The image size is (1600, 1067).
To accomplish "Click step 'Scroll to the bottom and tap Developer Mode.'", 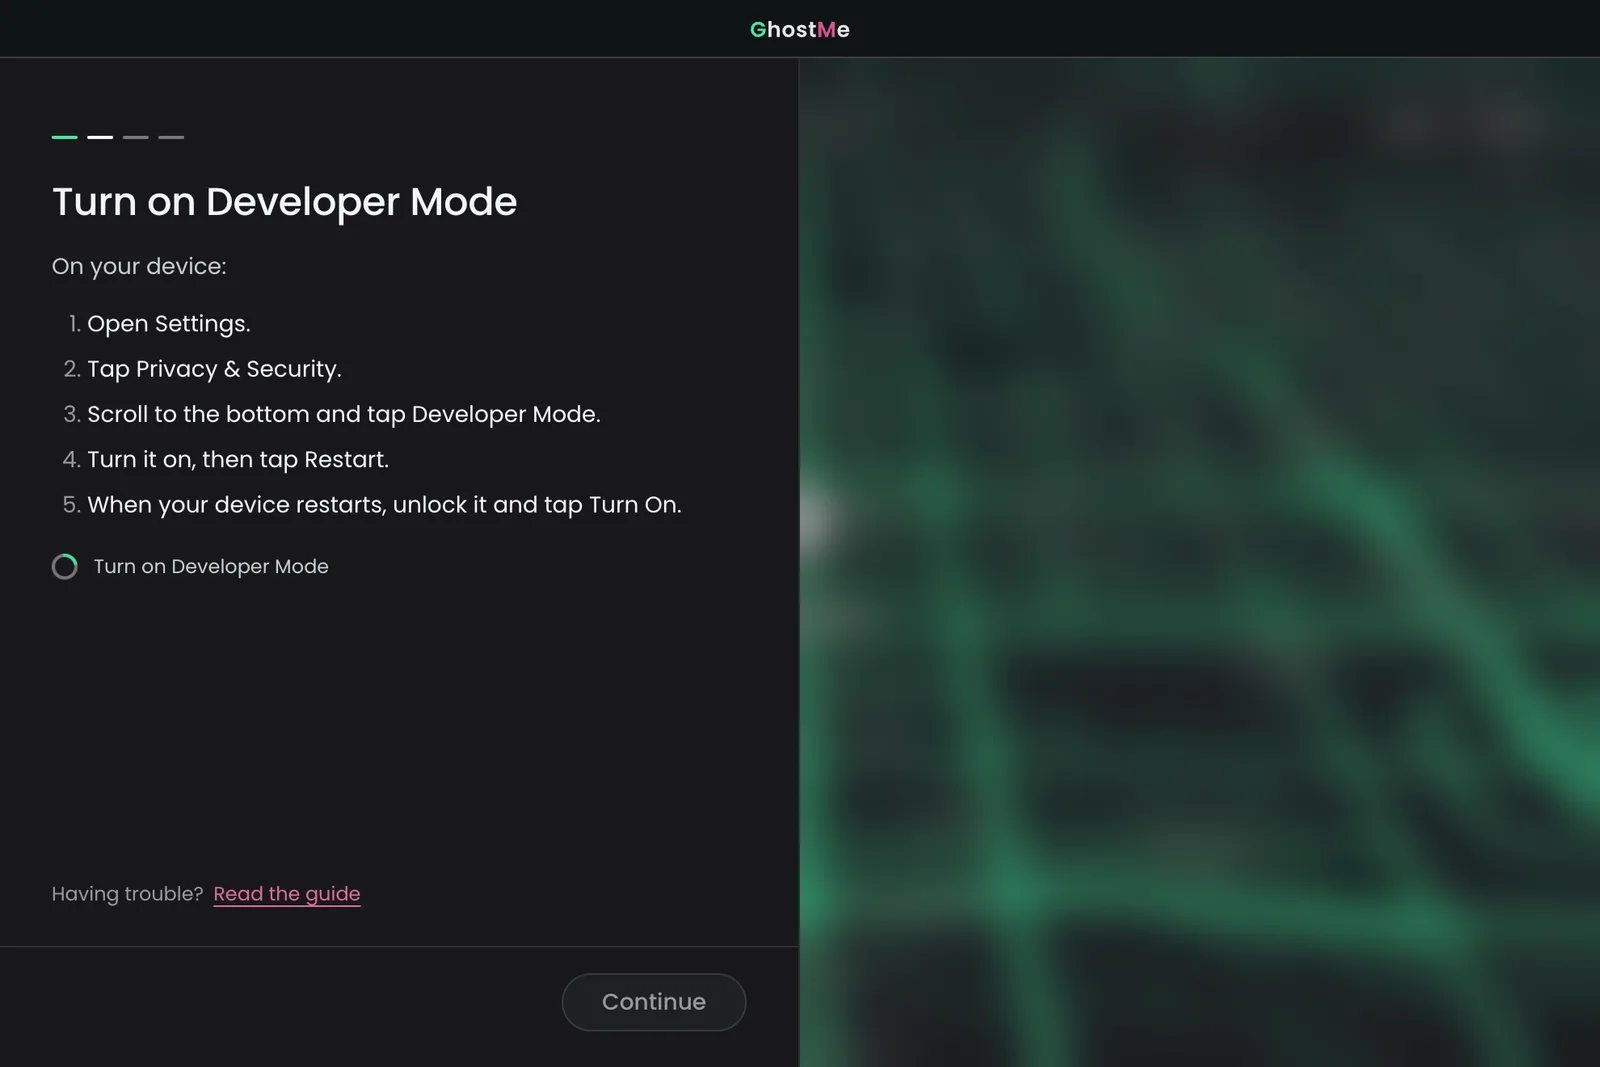I will pyautogui.click(x=344, y=414).
